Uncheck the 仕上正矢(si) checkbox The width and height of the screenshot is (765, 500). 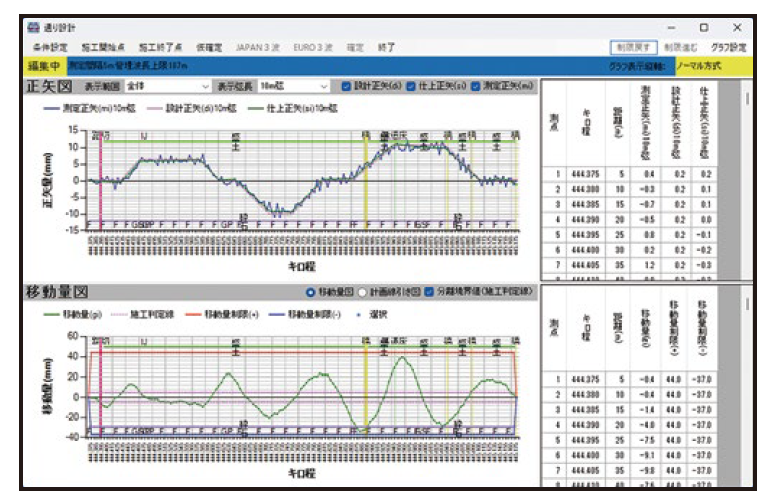coord(411,86)
